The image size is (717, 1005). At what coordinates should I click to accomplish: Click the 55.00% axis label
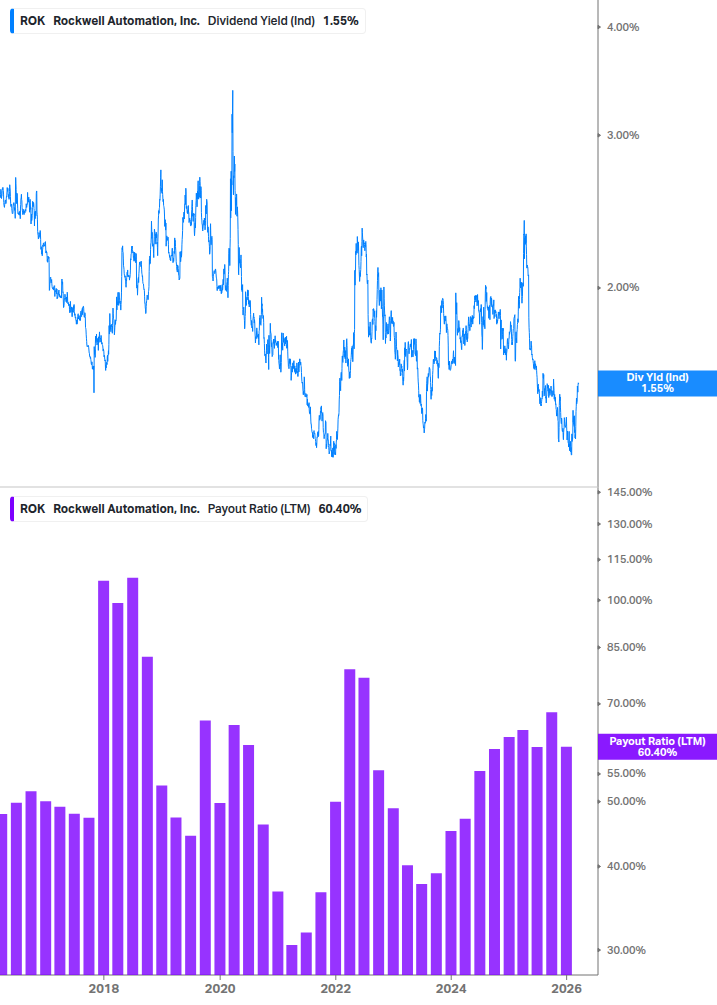point(626,774)
